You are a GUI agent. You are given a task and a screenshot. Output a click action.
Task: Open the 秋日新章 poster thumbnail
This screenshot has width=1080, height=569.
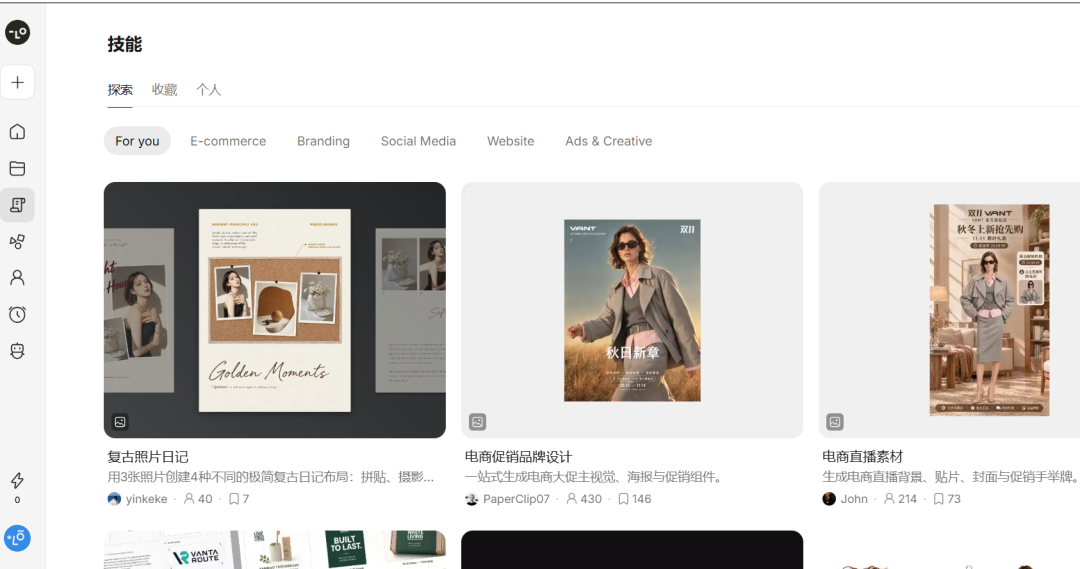pyautogui.click(x=632, y=310)
